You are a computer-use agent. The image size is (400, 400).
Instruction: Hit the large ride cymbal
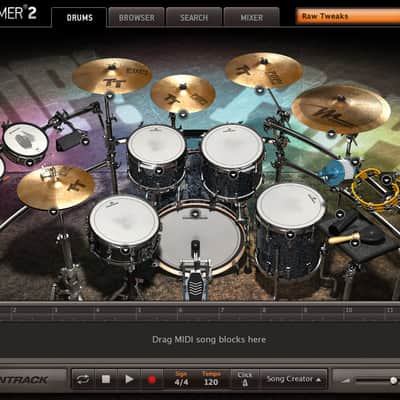click(341, 109)
